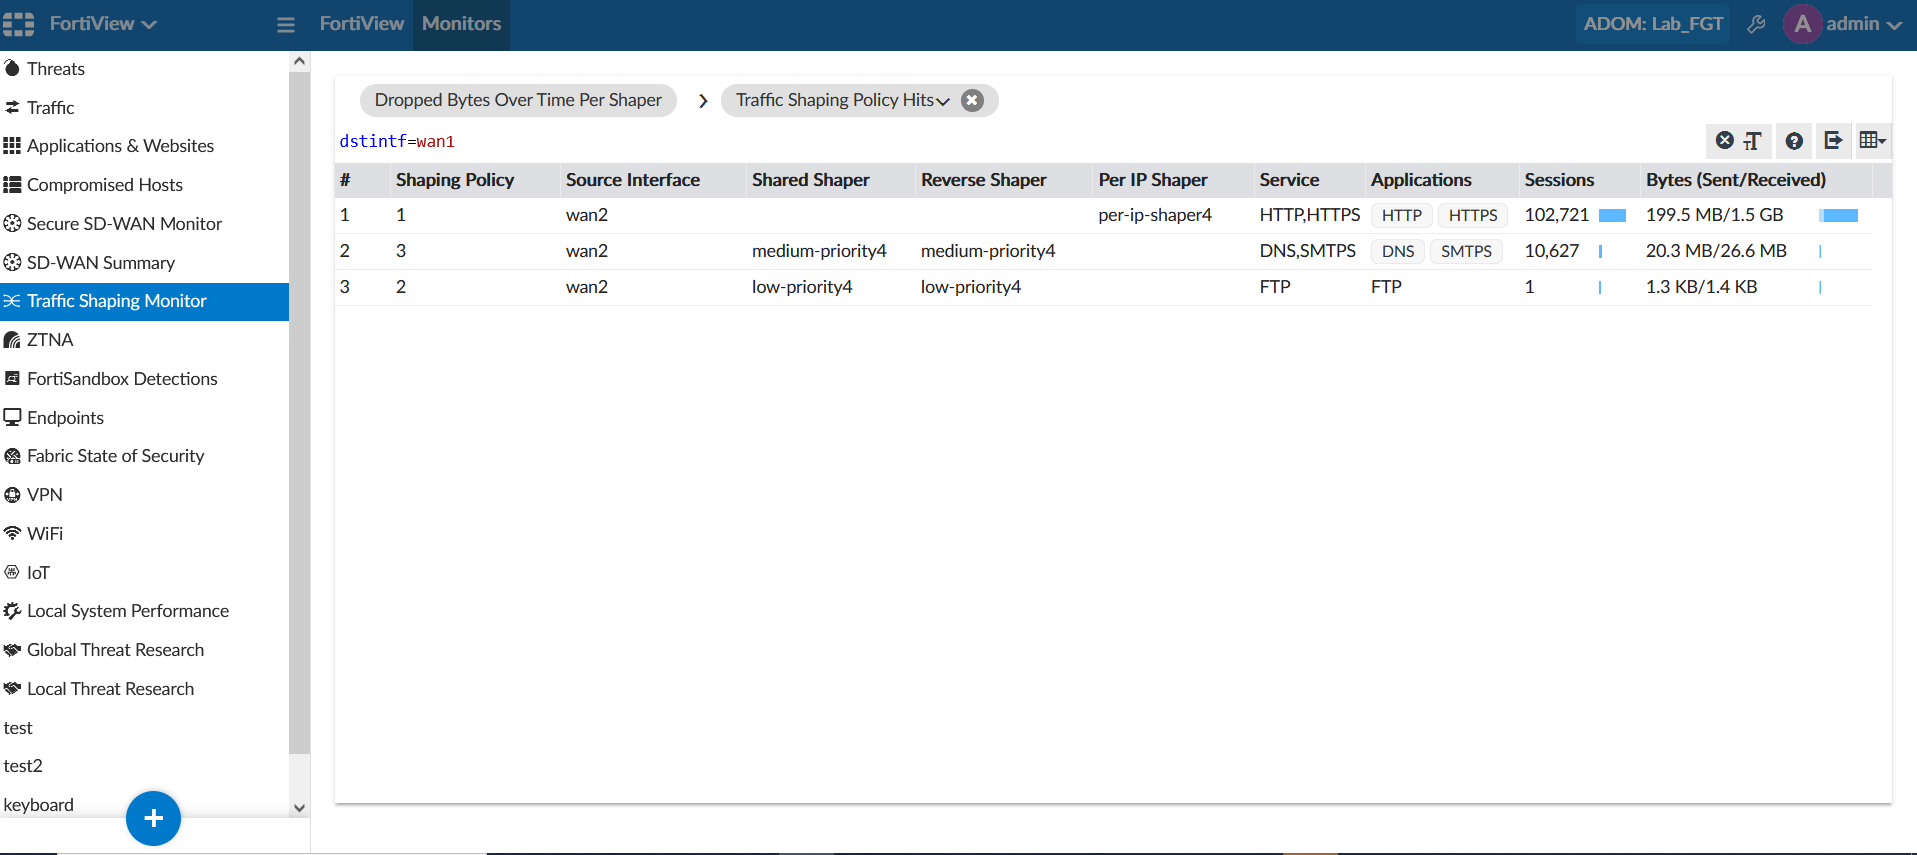Open the test sidebar item
The width and height of the screenshot is (1917, 855).
click(x=18, y=728)
